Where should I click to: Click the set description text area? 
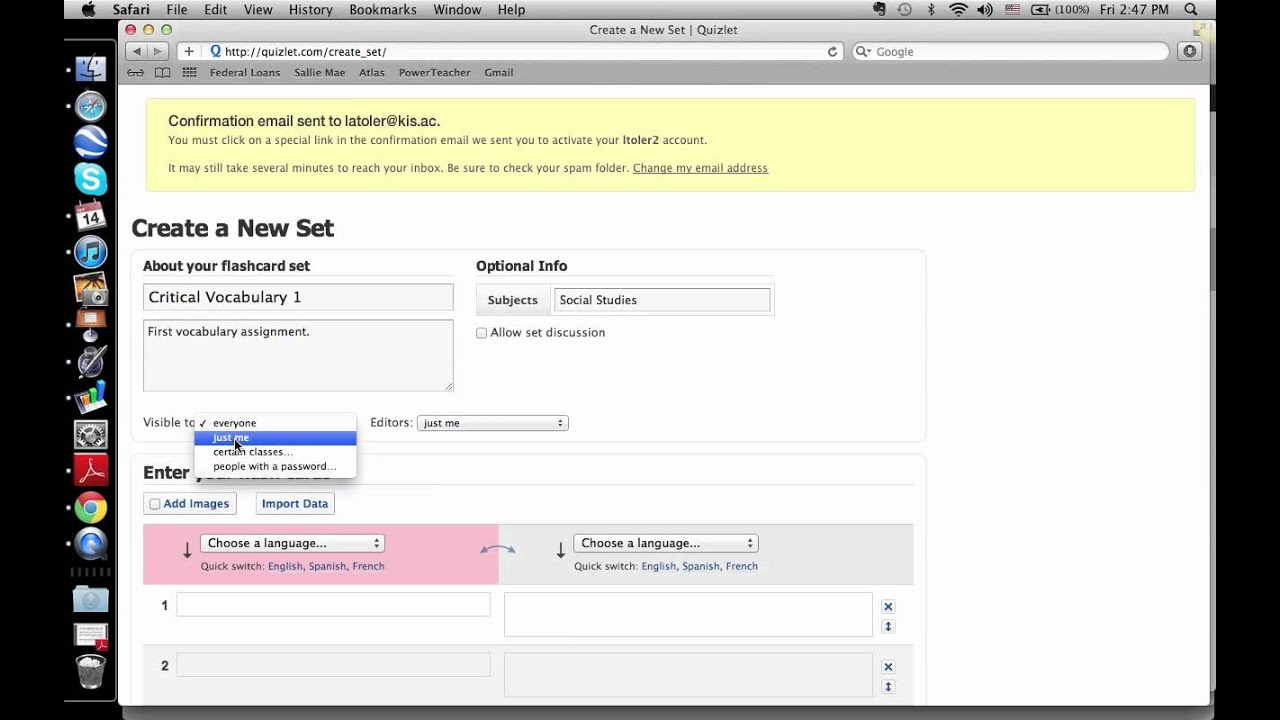tap(298, 355)
